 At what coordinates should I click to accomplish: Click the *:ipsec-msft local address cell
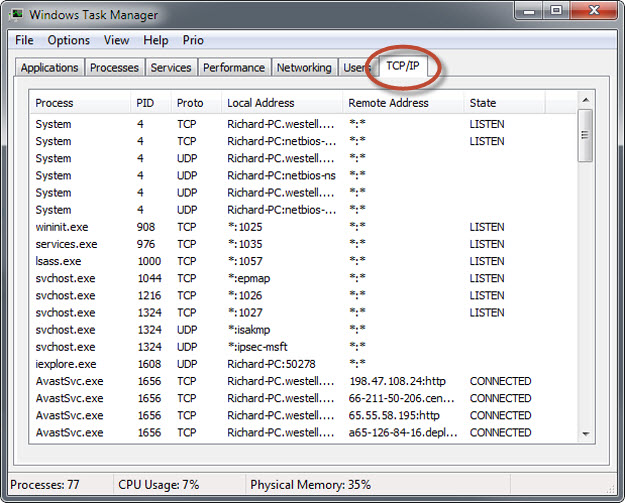point(257,347)
